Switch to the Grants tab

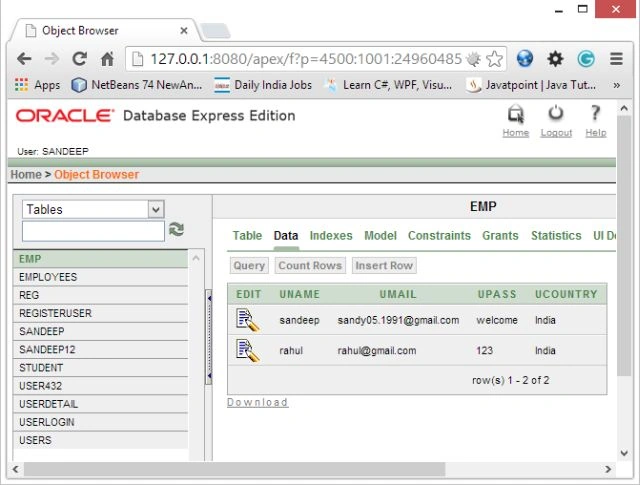point(500,236)
